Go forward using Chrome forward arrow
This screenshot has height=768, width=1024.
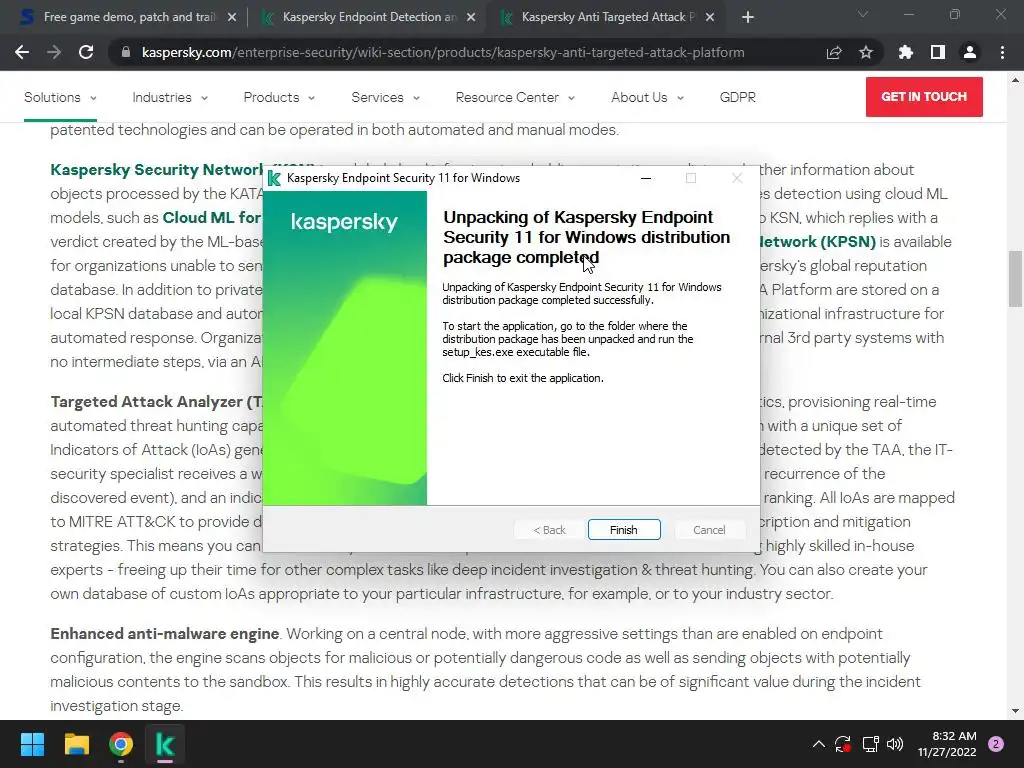tap(54, 52)
